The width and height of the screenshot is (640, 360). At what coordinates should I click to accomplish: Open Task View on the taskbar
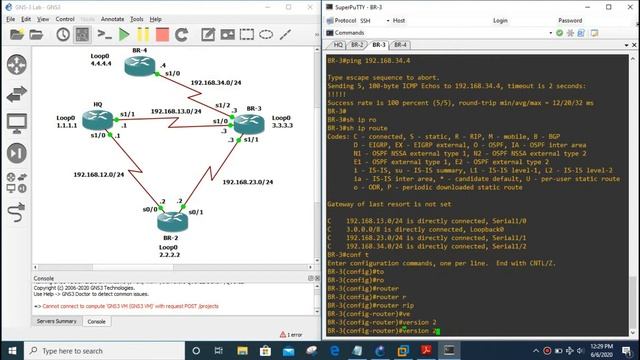[x=218, y=351]
